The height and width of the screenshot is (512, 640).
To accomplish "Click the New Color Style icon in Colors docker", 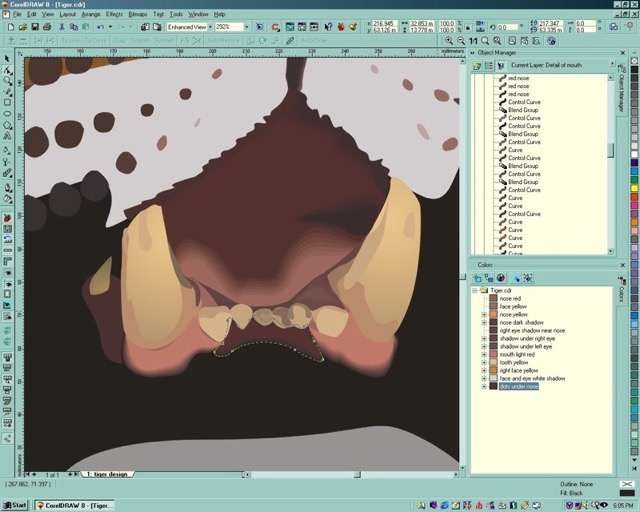I will 477,278.
